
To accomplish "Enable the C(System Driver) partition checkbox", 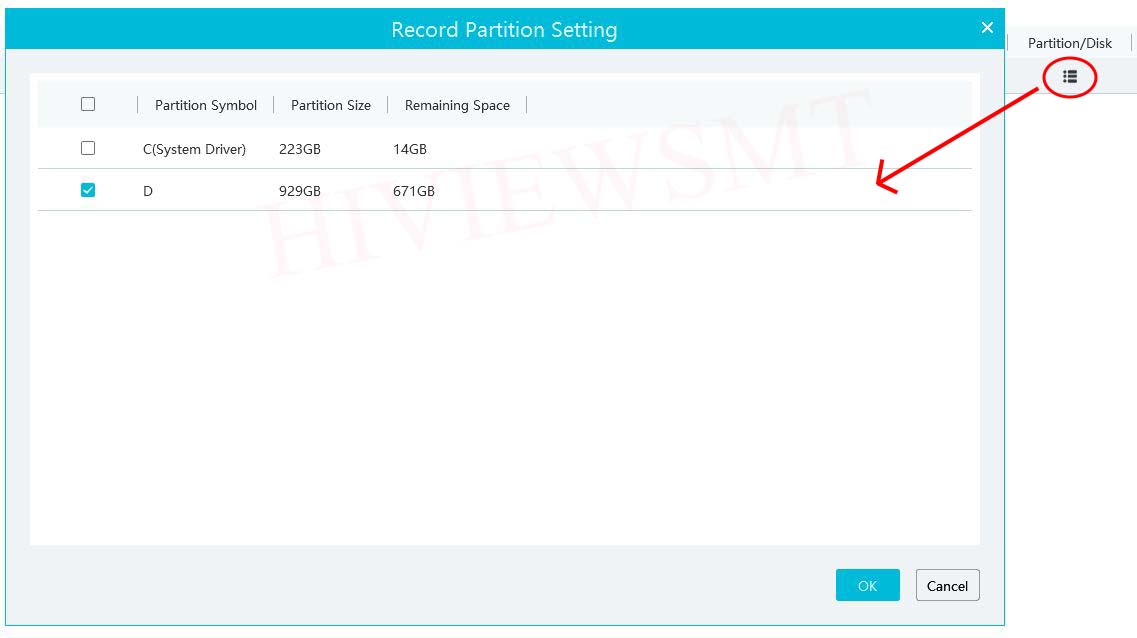I will (88, 148).
